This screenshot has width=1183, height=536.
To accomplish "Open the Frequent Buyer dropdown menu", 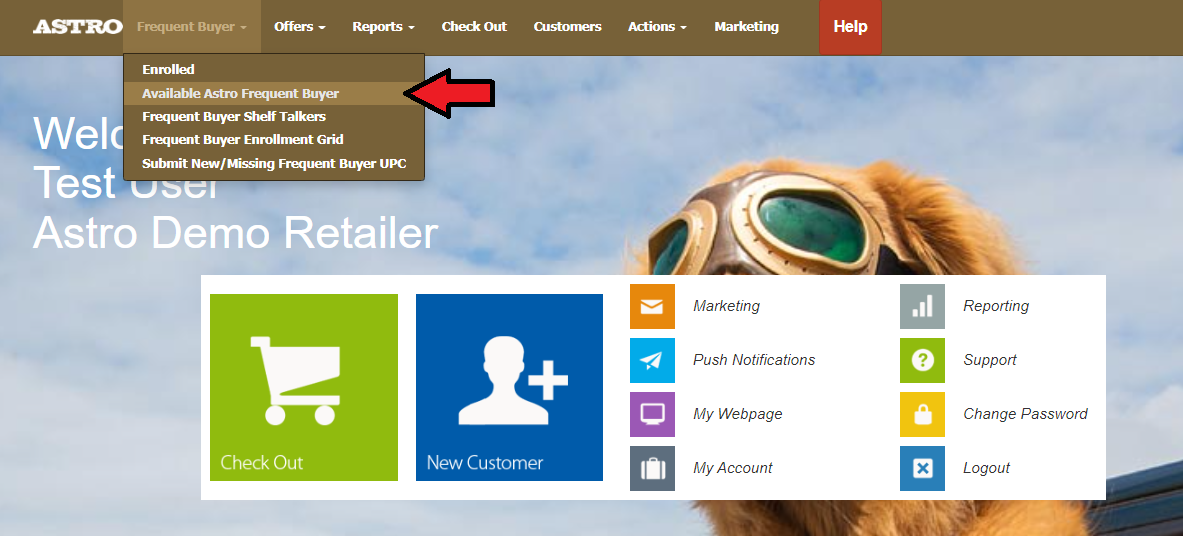I will (192, 26).
